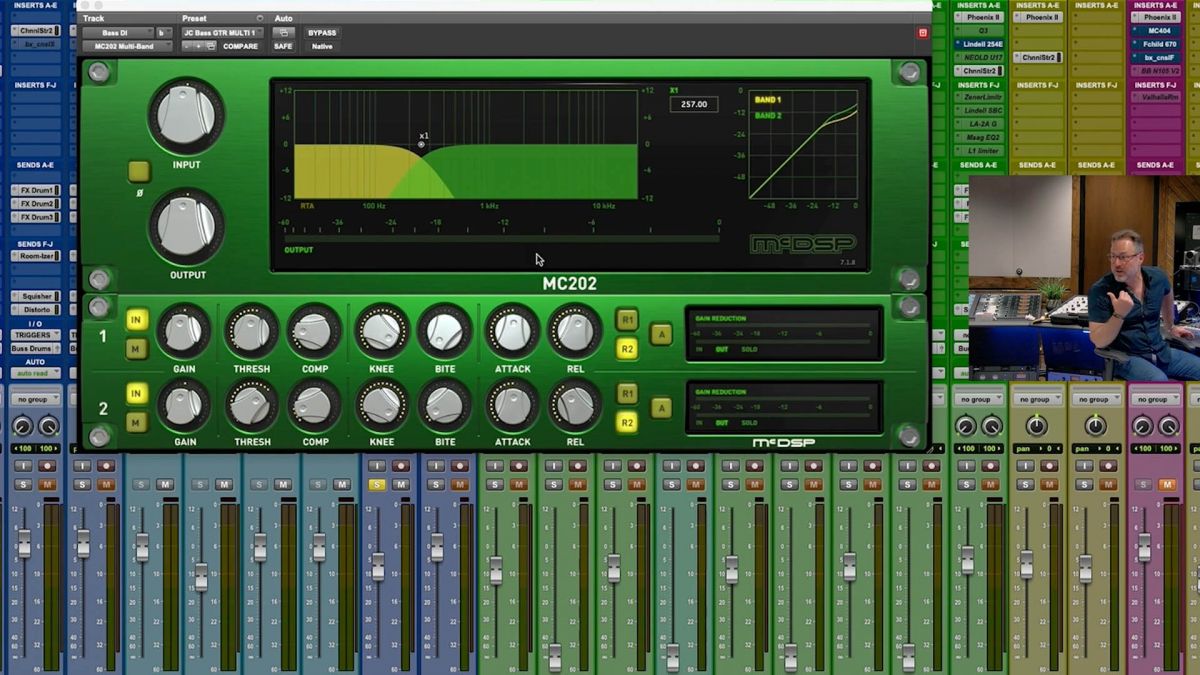Click band 1 THRESH knob
The width and height of the screenshot is (1200, 675).
pos(252,332)
